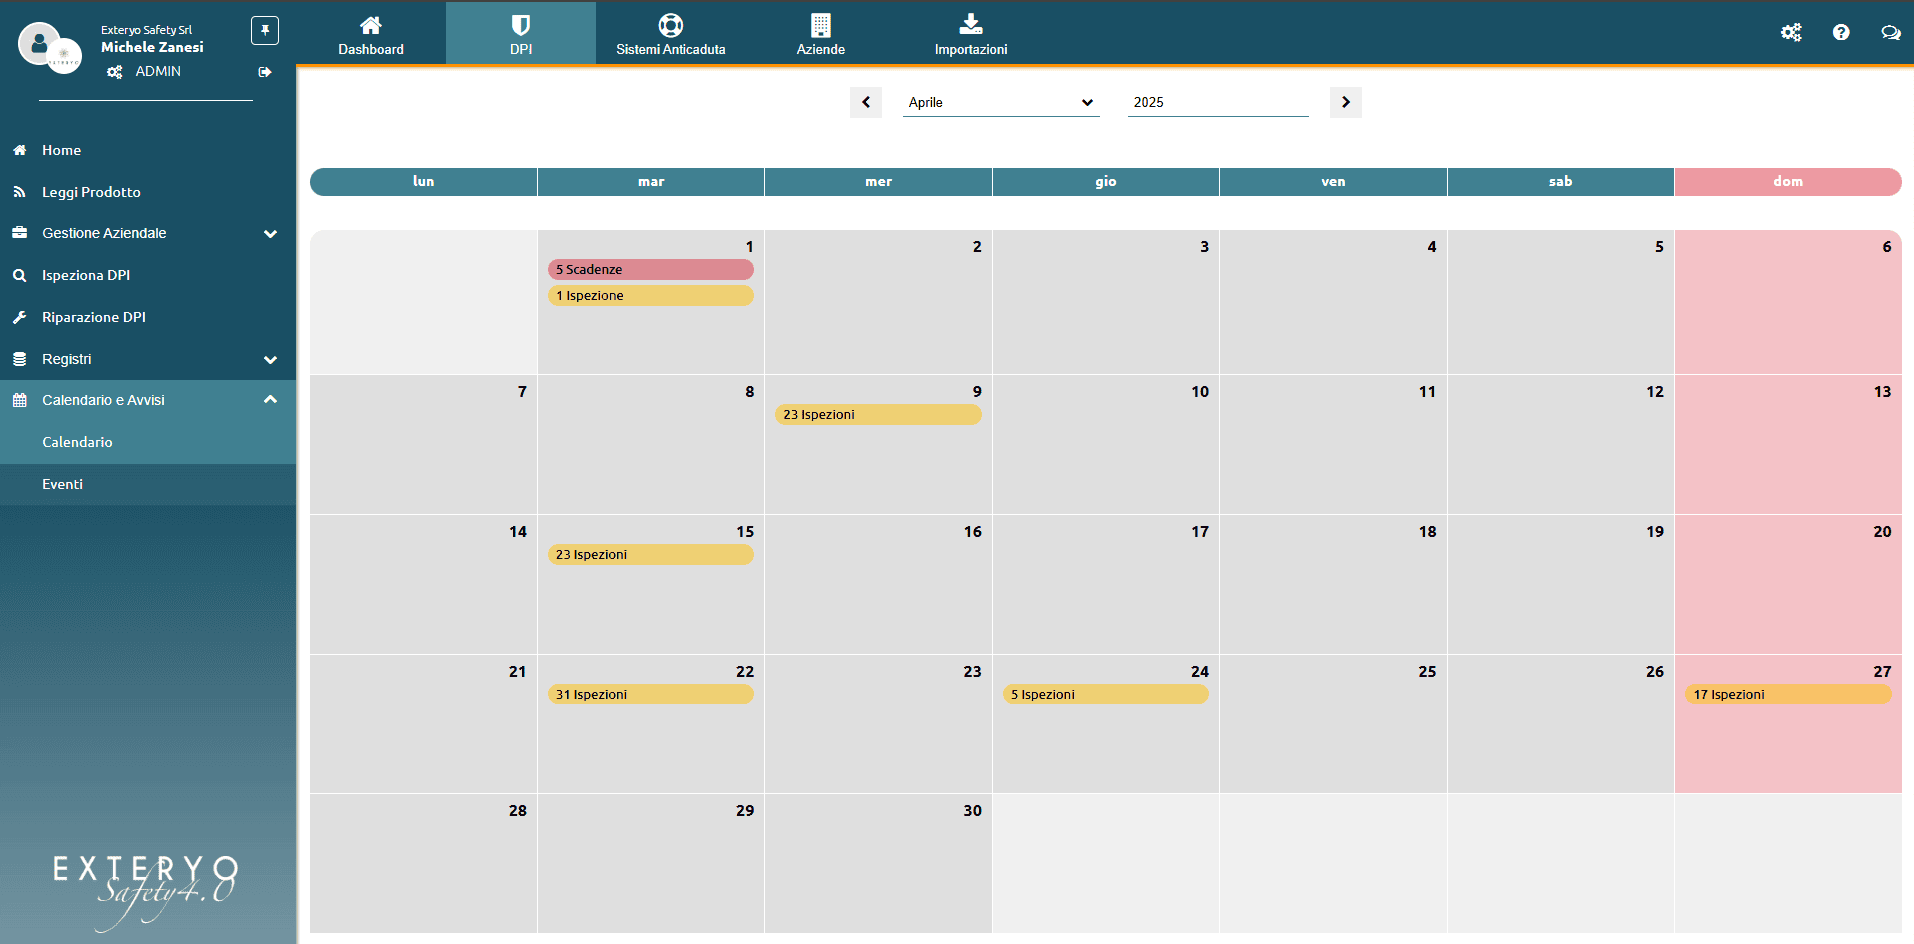Screen dimensions: 1914x944
Task: Switch to the DPI shield tab
Action: 521,34
